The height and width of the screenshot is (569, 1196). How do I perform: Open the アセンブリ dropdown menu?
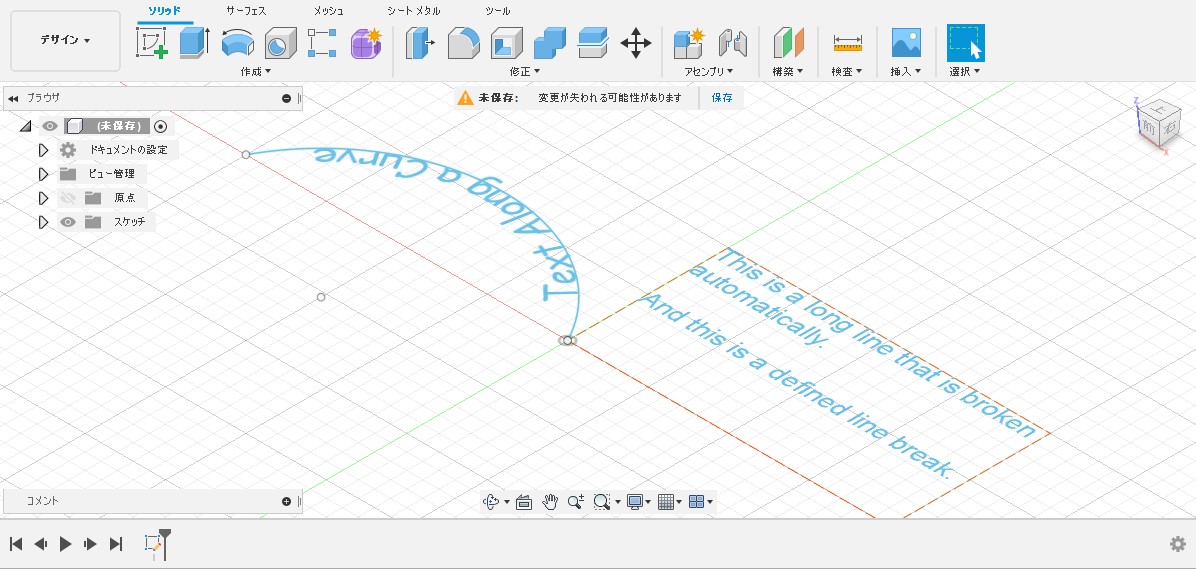[709, 71]
